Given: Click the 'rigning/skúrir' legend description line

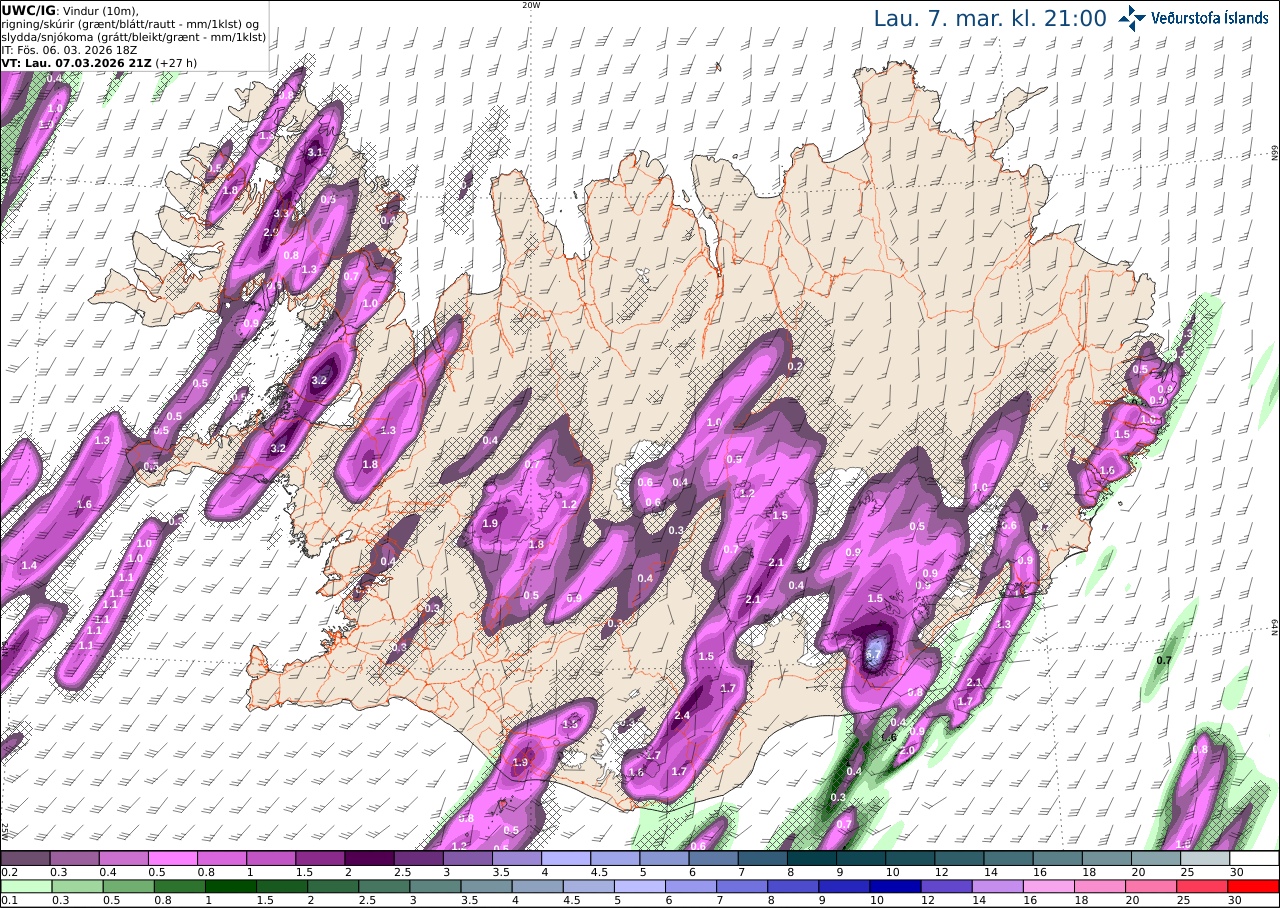Looking at the screenshot, I should click(130, 24).
